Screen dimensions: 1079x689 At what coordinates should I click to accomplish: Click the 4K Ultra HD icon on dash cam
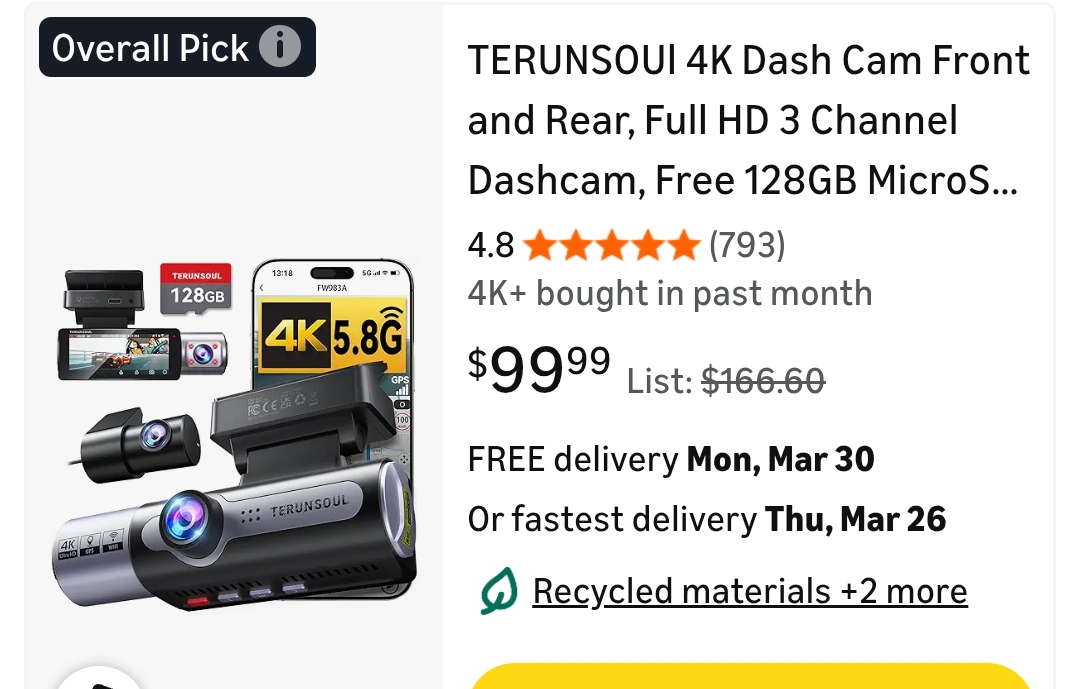coord(68,550)
